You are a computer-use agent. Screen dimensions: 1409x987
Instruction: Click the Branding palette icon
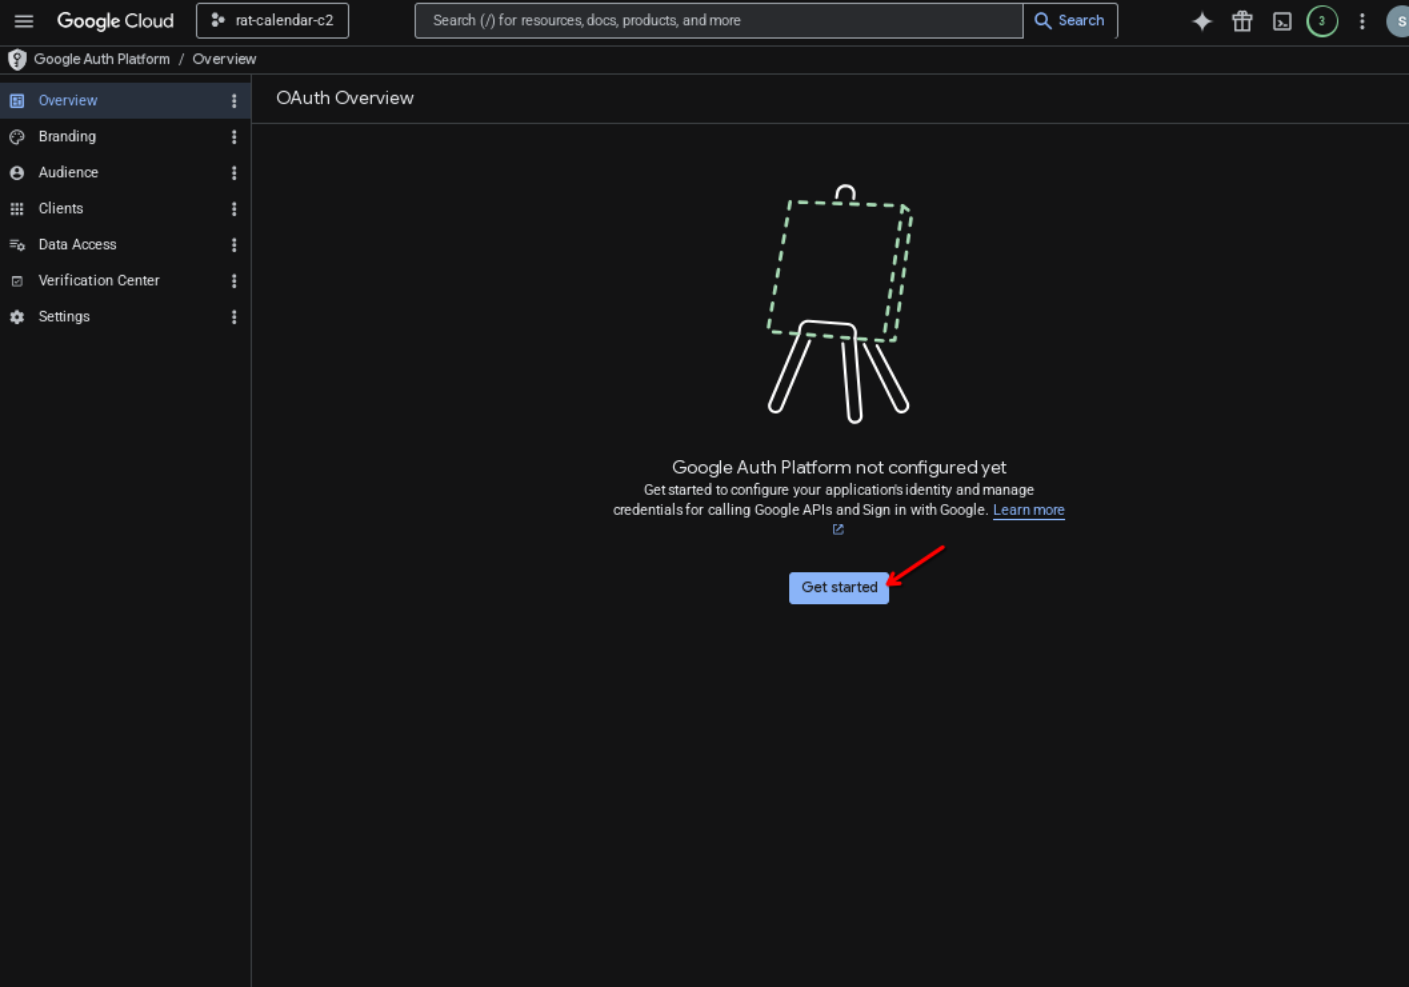click(17, 137)
